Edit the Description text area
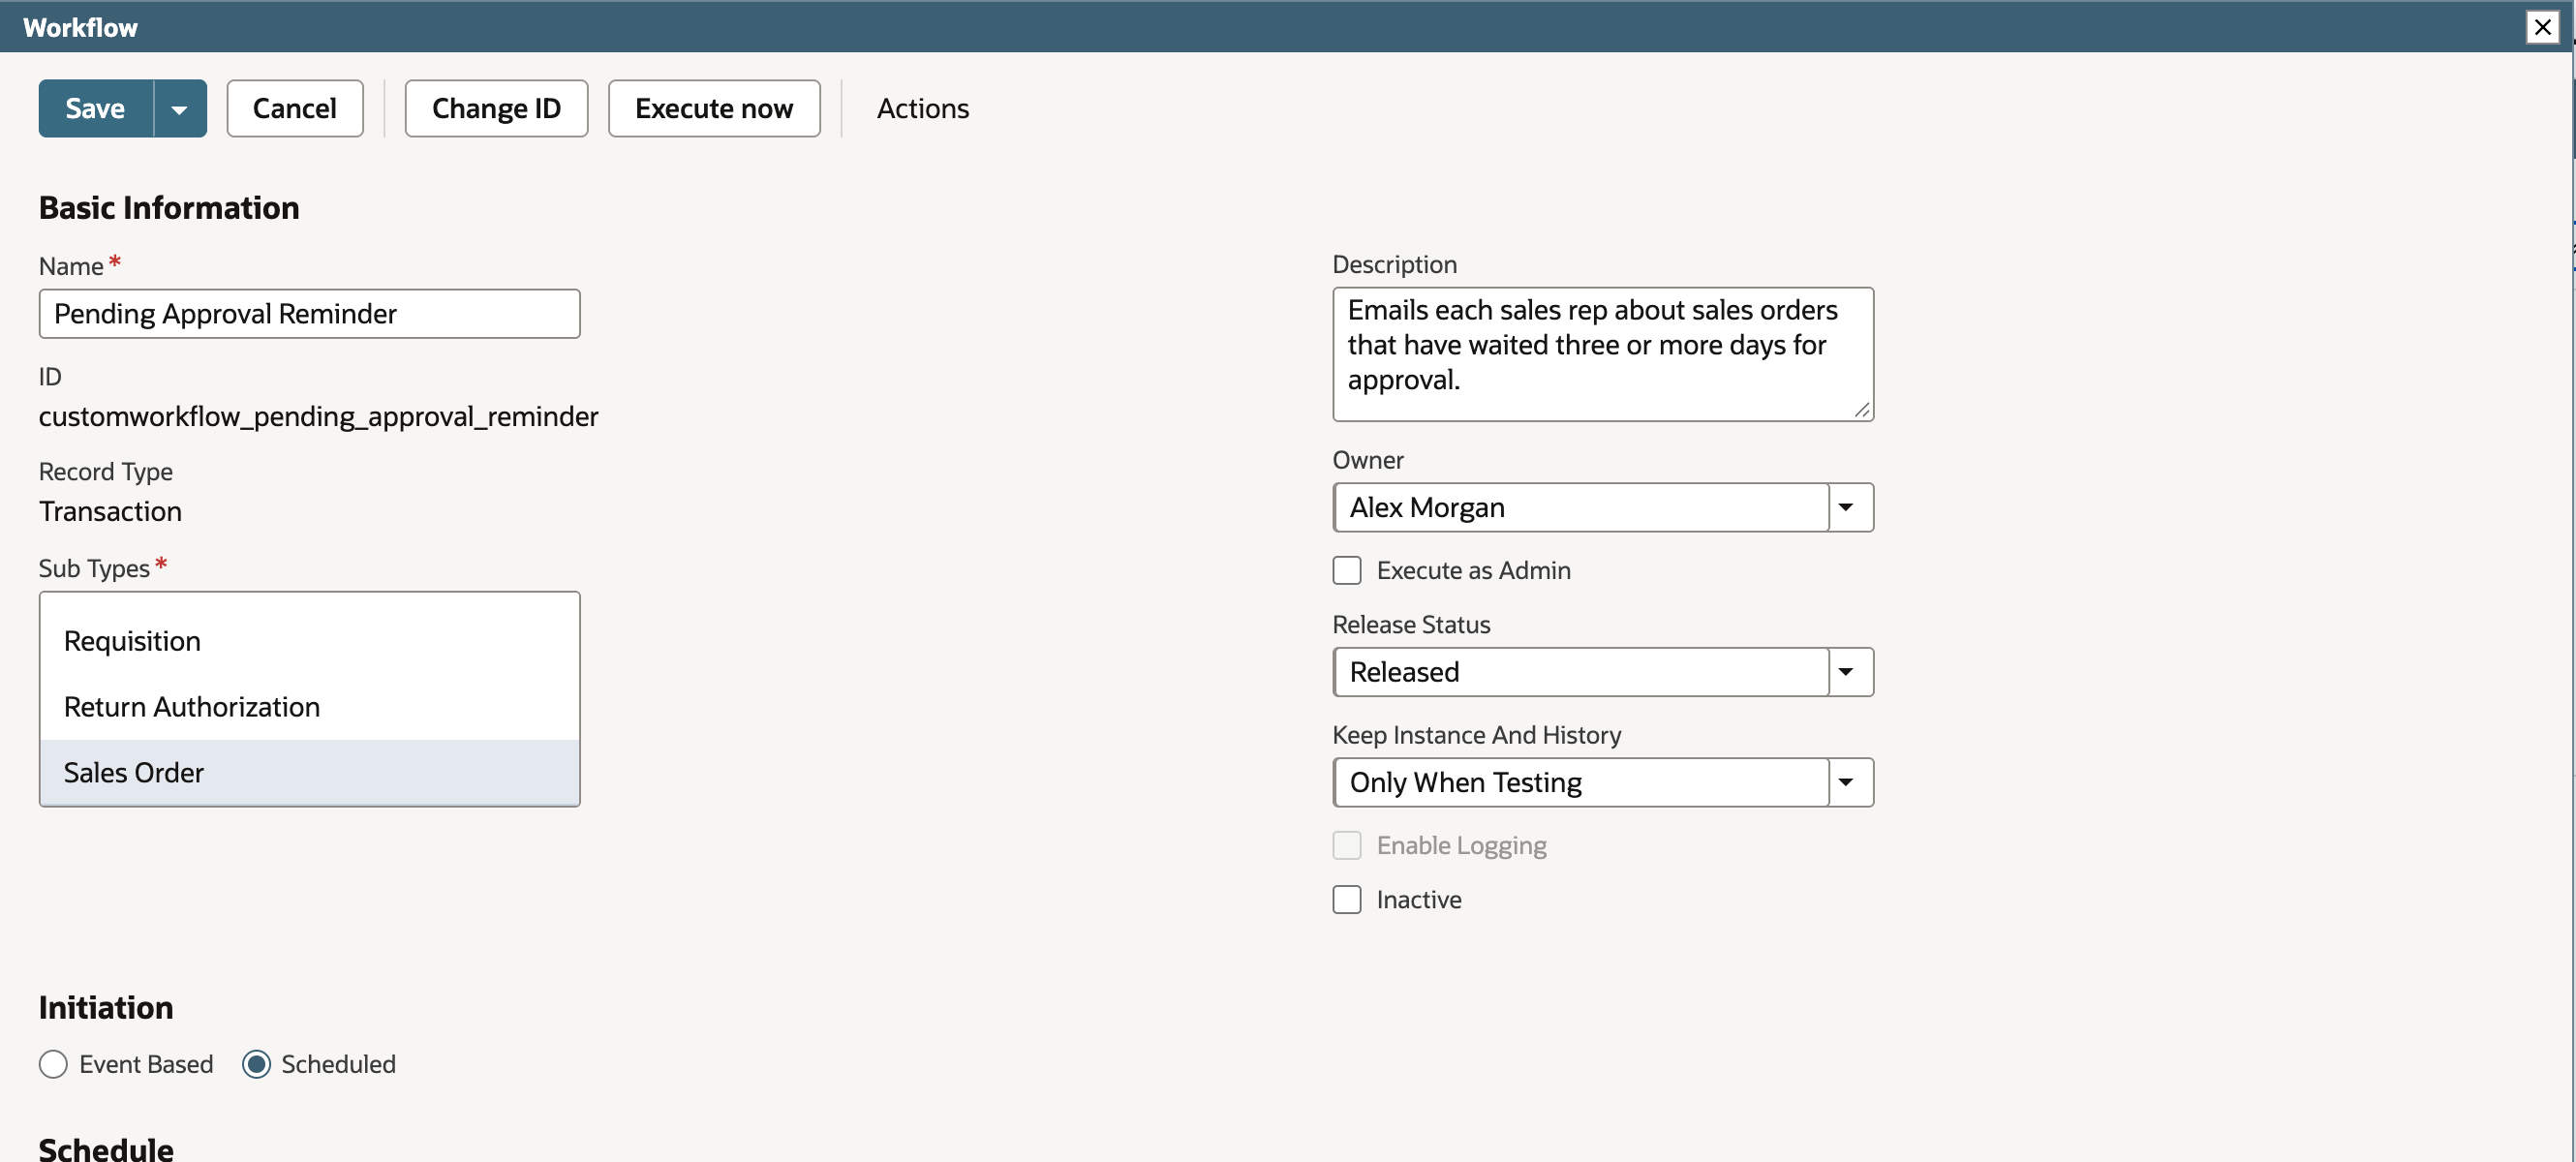This screenshot has height=1162, width=2576. [x=1602, y=354]
